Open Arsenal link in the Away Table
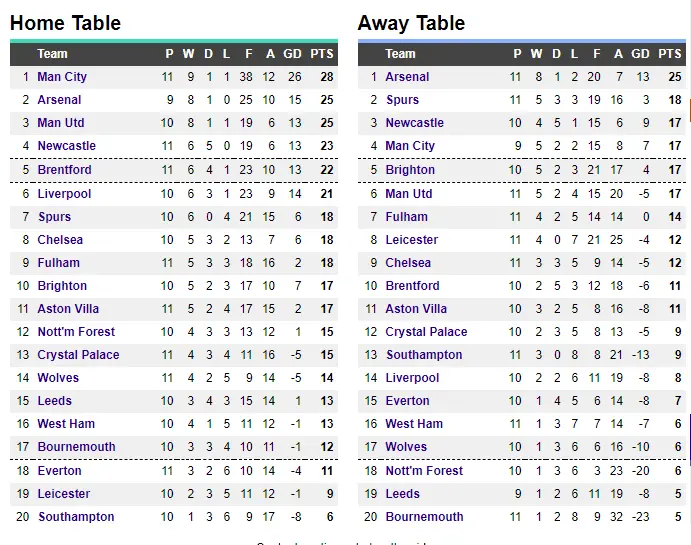The height and width of the screenshot is (545, 691). click(407, 77)
